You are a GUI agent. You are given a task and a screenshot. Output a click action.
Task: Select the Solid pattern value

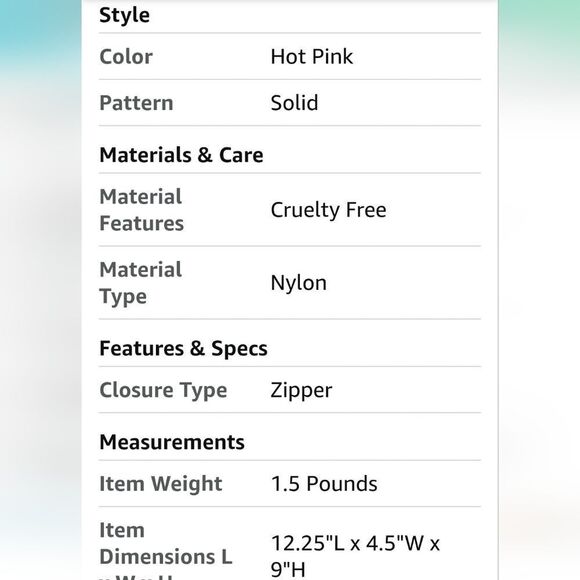(x=294, y=103)
